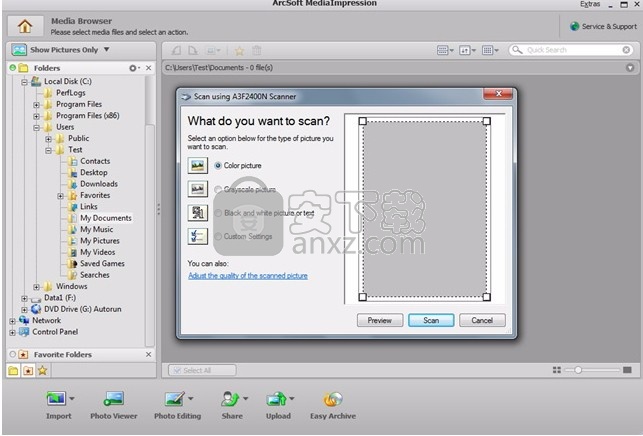
Task: Collapse the Local Disk (C:) node
Action: (x=24, y=82)
